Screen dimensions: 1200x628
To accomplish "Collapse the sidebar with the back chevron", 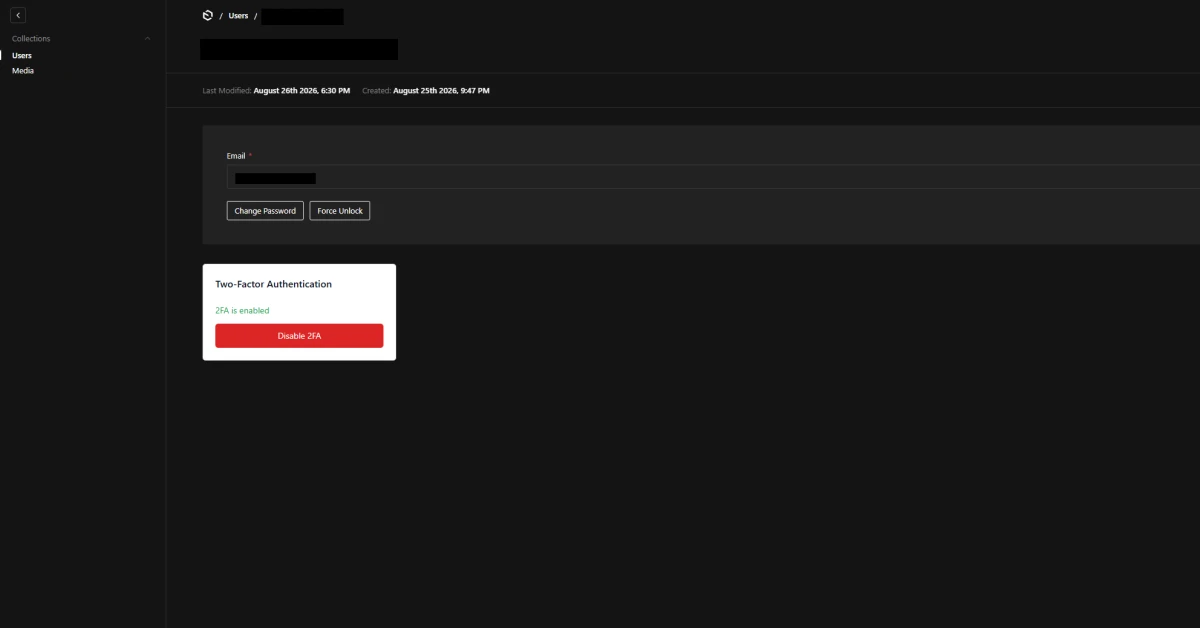I will click(18, 15).
